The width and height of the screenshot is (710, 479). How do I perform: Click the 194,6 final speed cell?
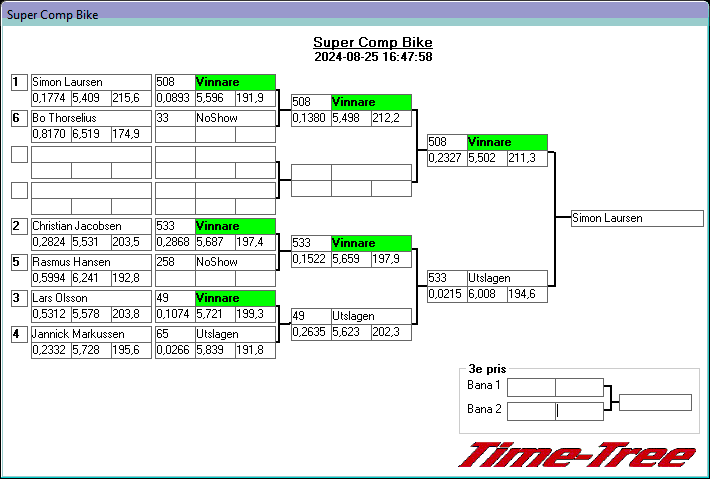(528, 294)
